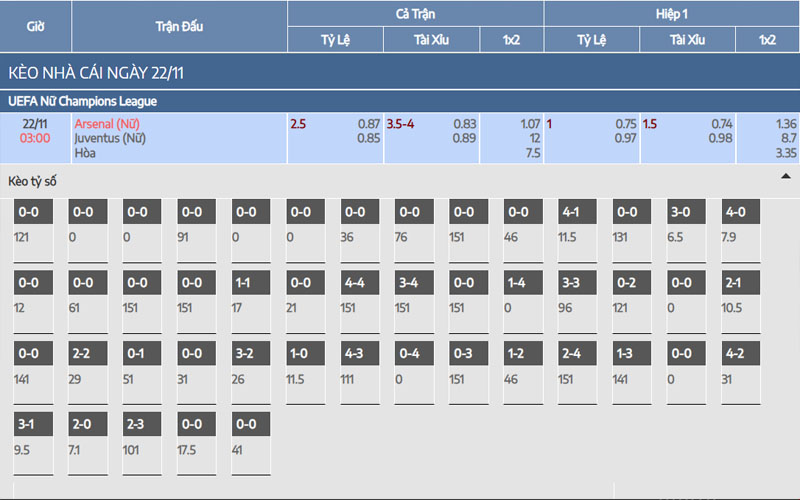This screenshot has width=800, height=500.
Task: Choose full-match Tài Xỉu odds 0.83
Action: tap(464, 123)
